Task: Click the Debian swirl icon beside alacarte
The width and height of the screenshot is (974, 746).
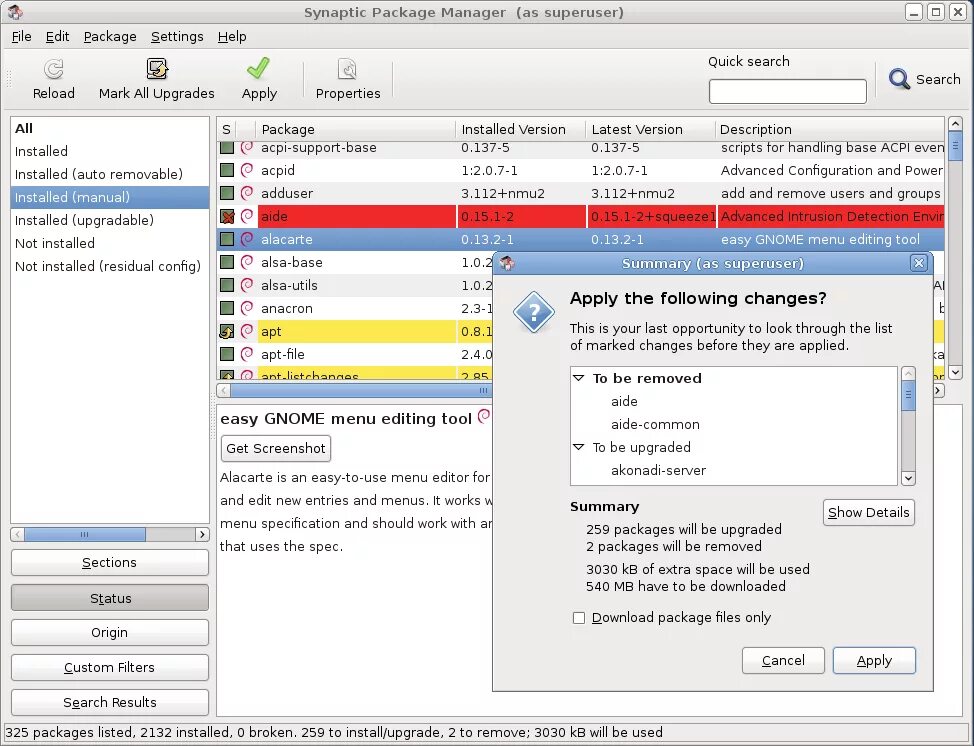Action: click(x=247, y=239)
